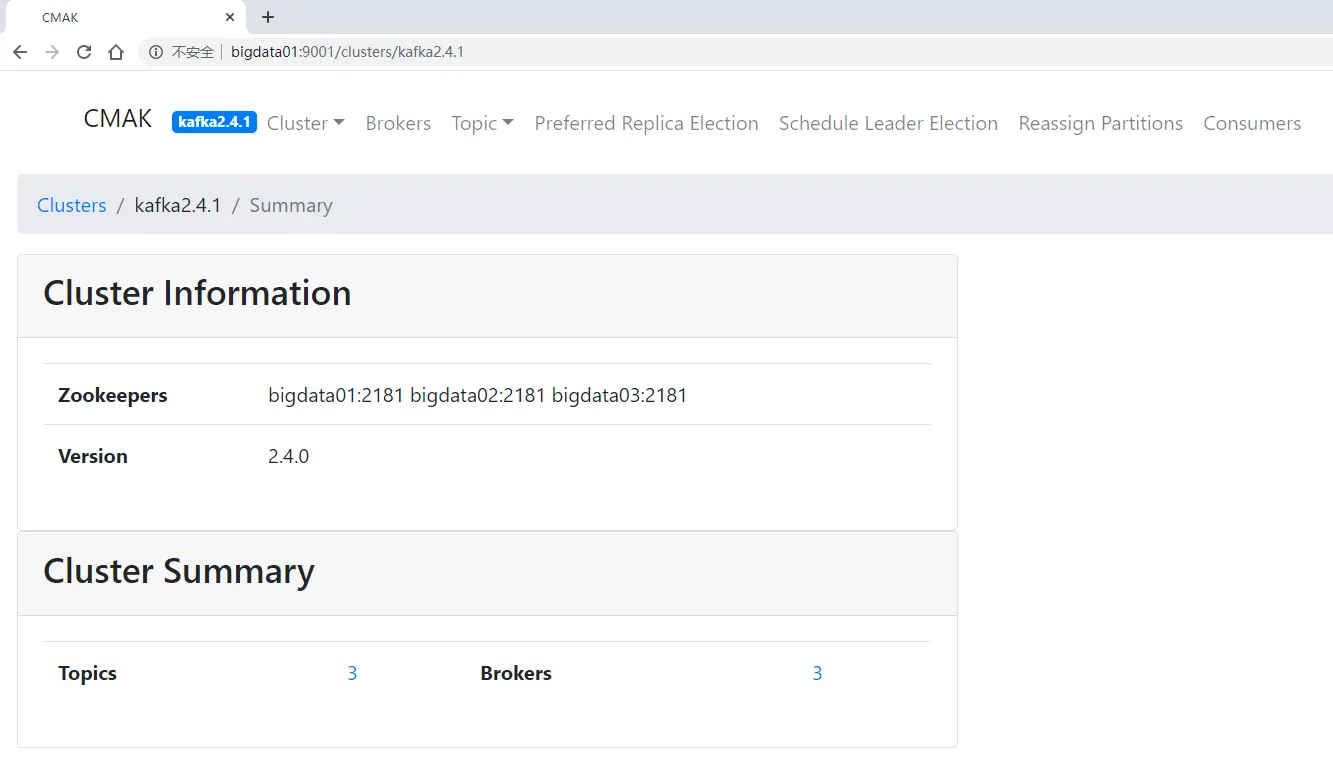
Task: Click the 不安全 security warning text
Action: coord(193,52)
